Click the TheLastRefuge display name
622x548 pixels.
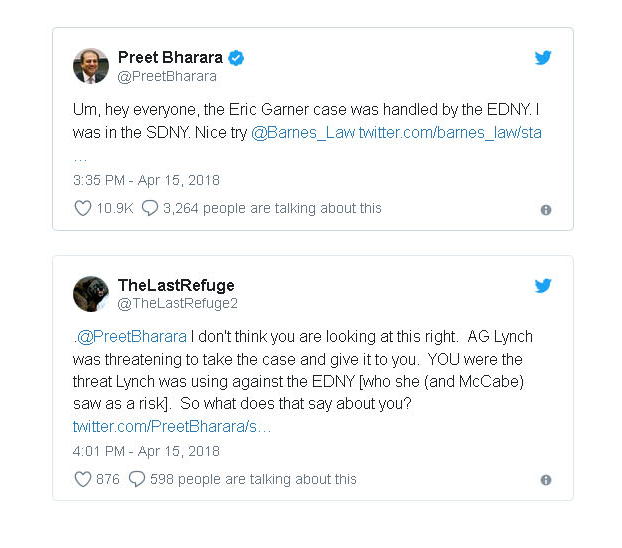176,285
